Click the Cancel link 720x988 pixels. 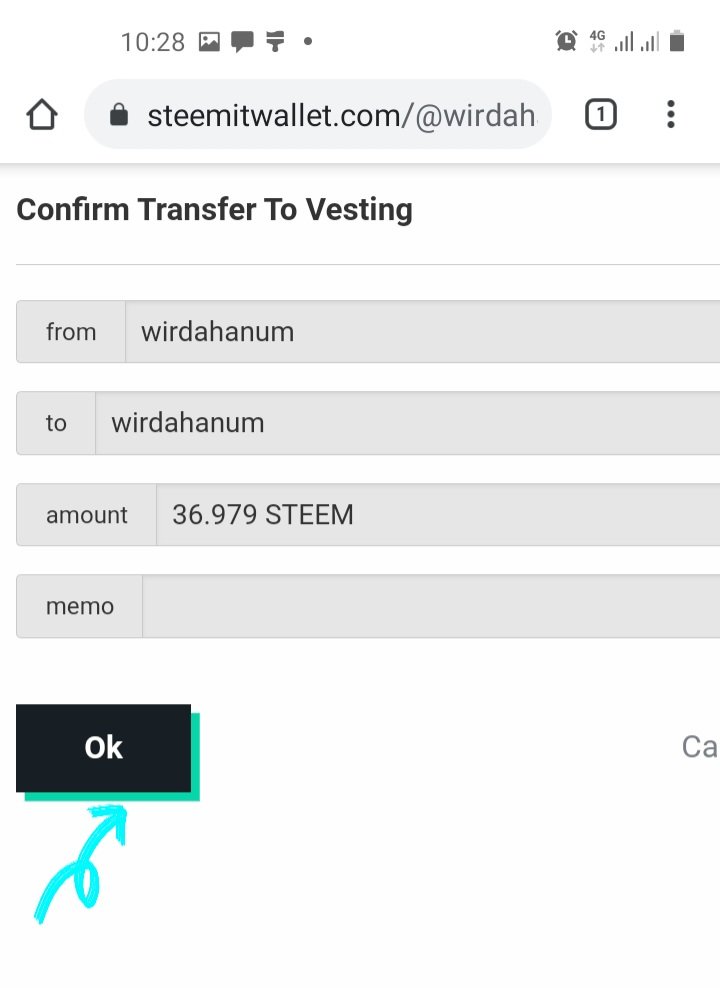point(700,747)
